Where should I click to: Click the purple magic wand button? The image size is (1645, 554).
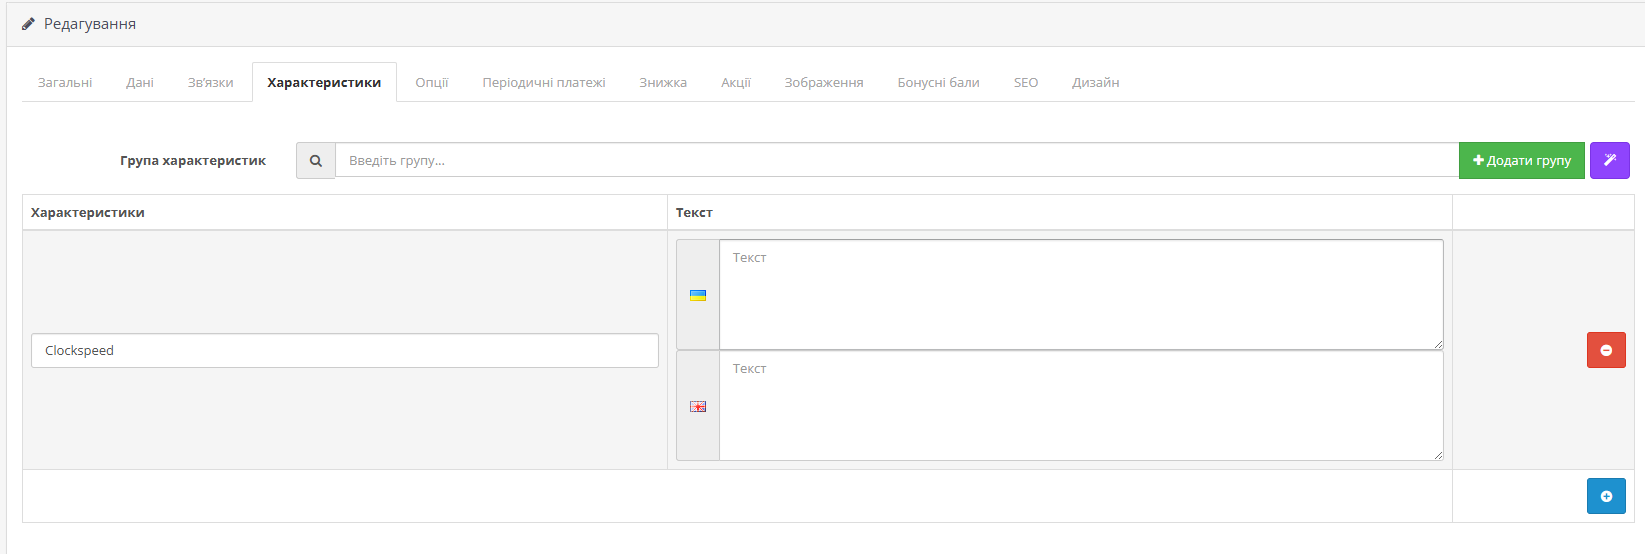point(1610,160)
